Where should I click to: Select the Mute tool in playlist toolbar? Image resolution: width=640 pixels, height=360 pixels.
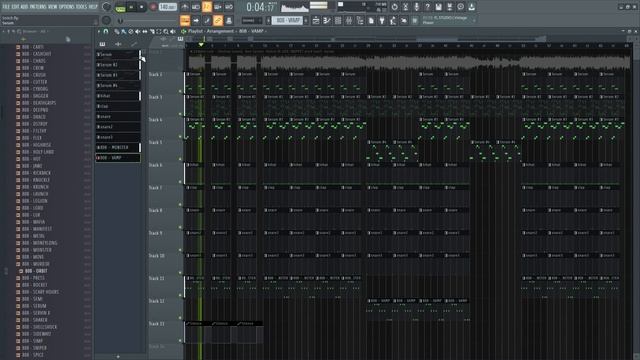click(x=138, y=31)
